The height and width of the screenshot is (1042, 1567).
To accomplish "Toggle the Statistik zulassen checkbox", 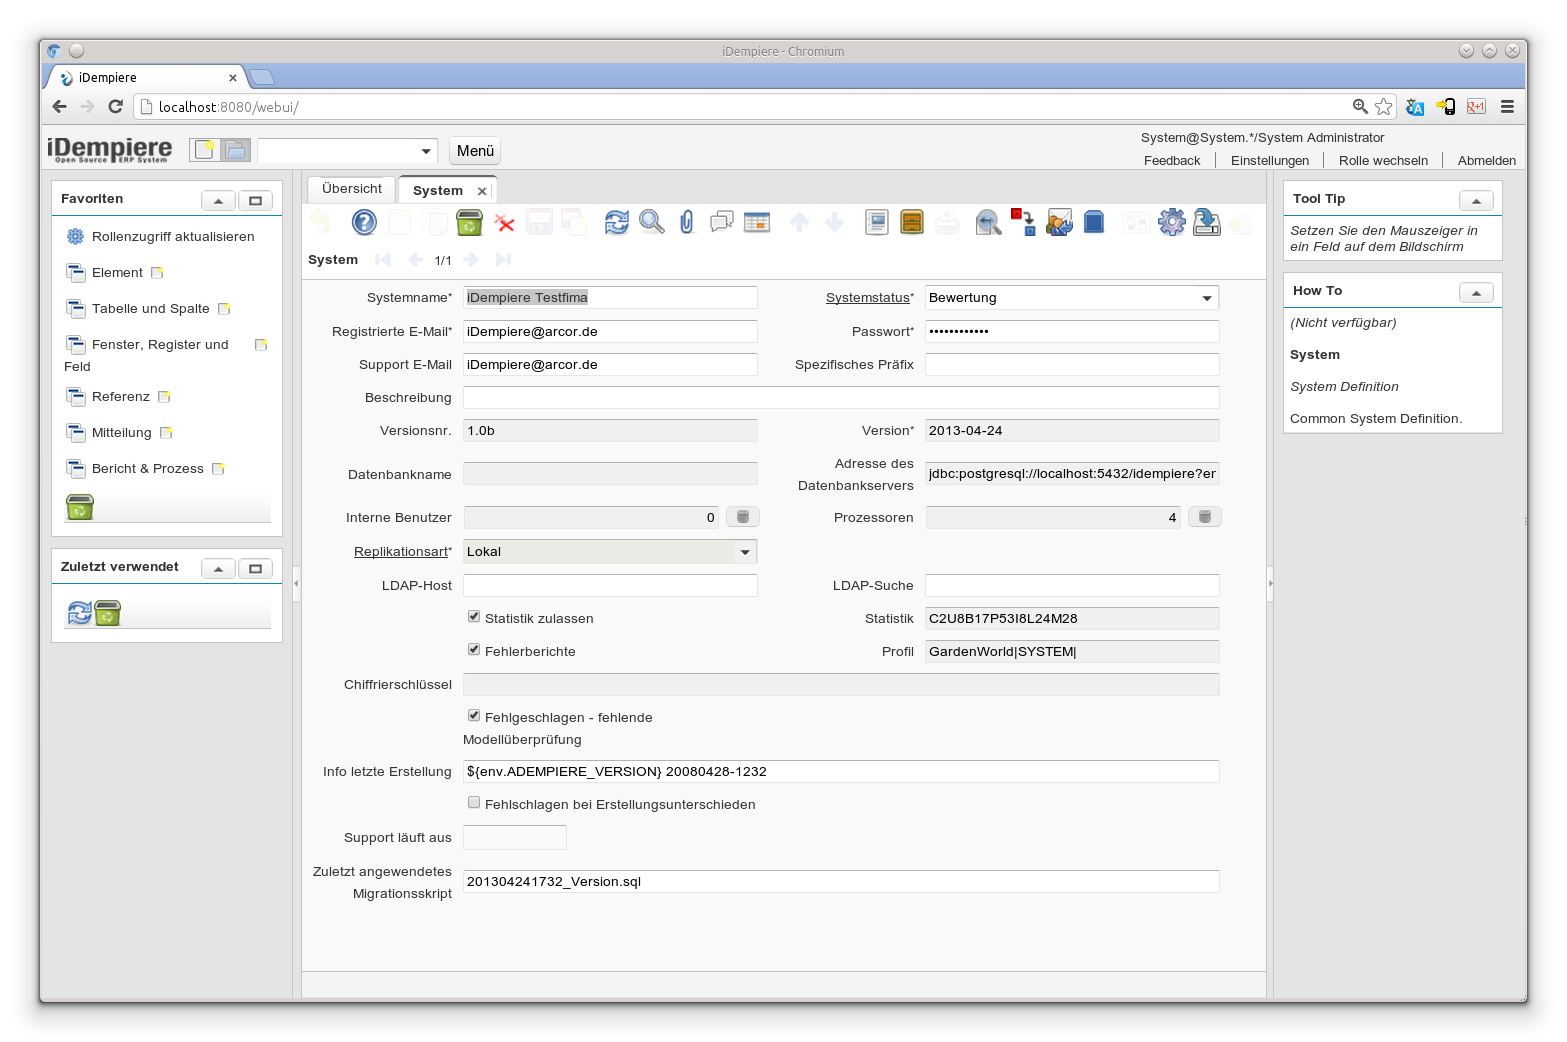I will click(x=474, y=617).
